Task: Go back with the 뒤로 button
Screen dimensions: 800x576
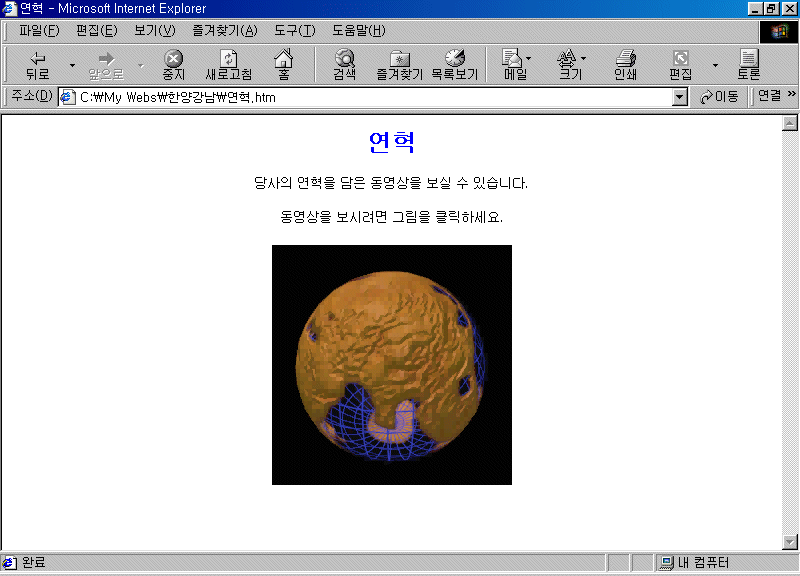Action: [x=38, y=65]
